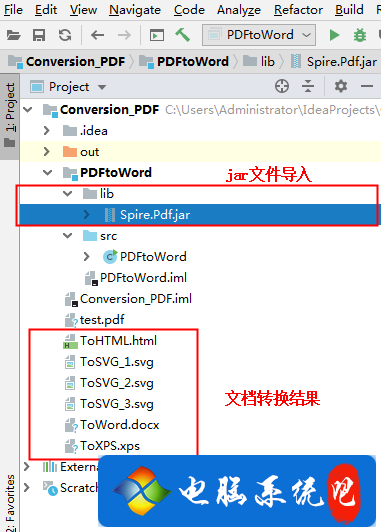Image resolution: width=381 pixels, height=532 pixels.
Task: Collapse the src folder
Action: (68, 236)
